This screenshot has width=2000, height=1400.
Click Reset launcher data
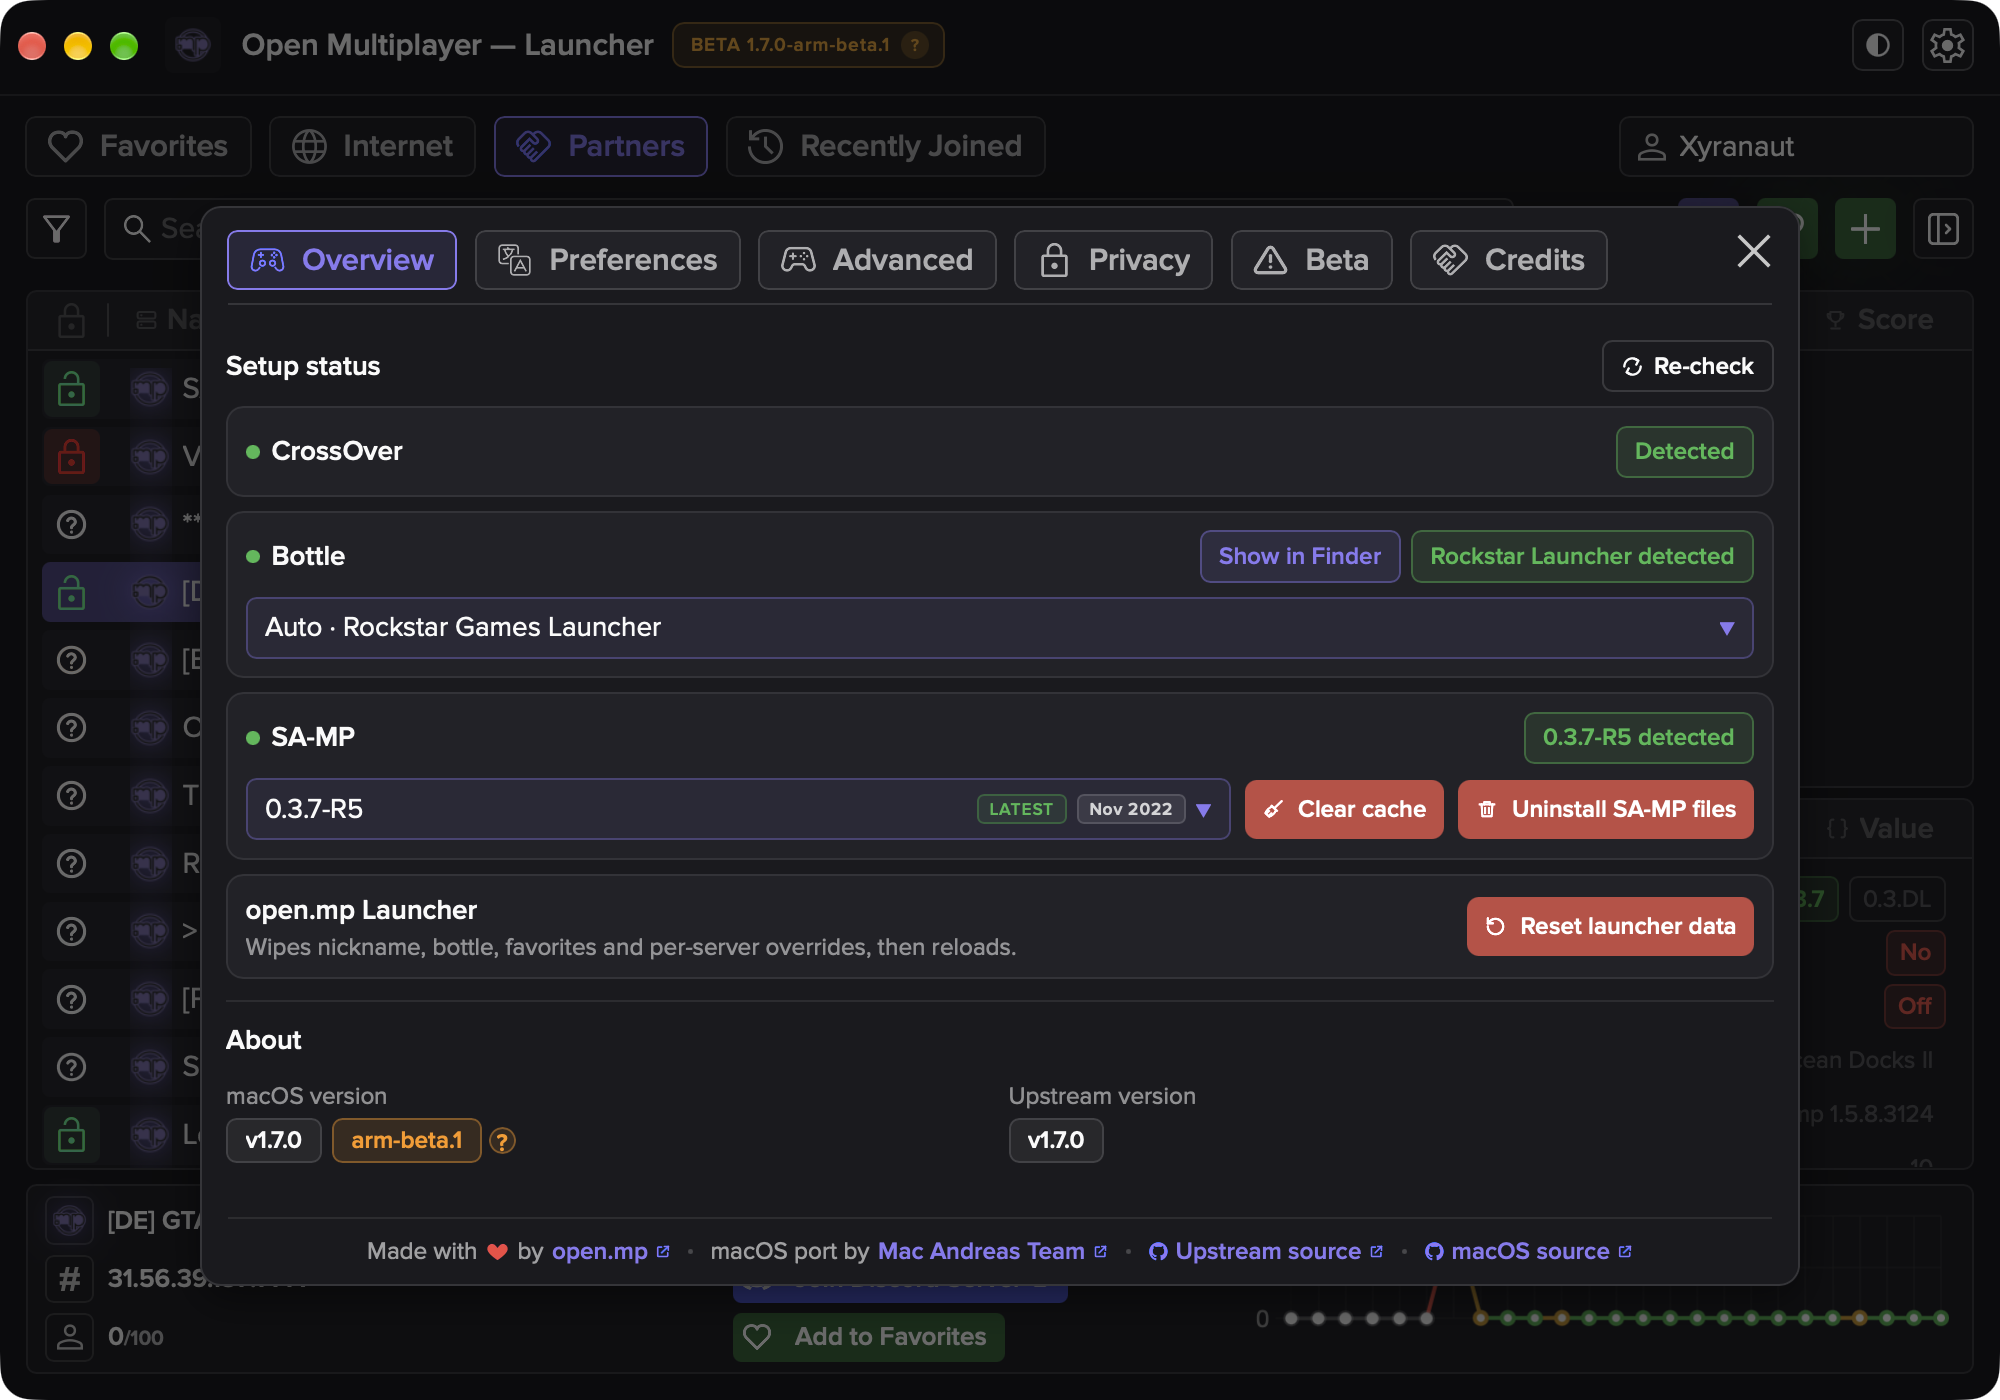pos(1610,926)
